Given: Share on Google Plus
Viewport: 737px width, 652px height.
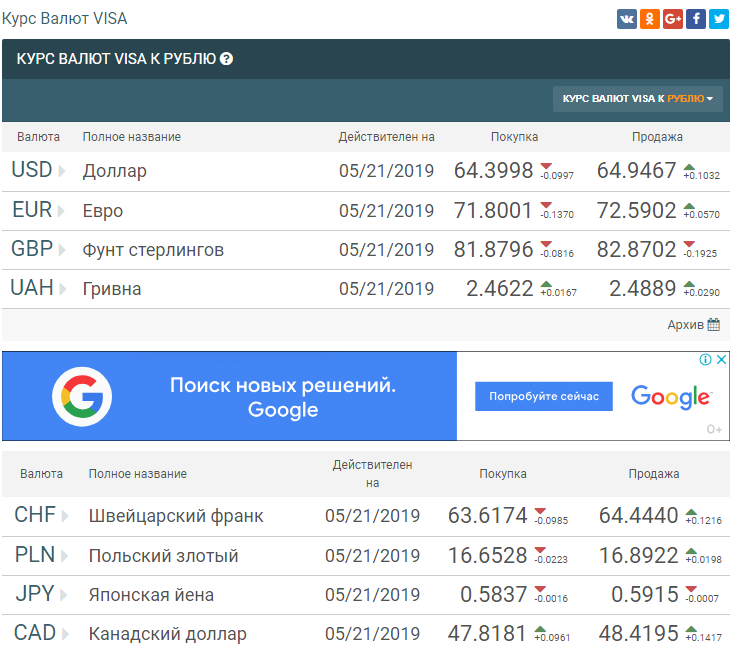Looking at the screenshot, I should (673, 19).
